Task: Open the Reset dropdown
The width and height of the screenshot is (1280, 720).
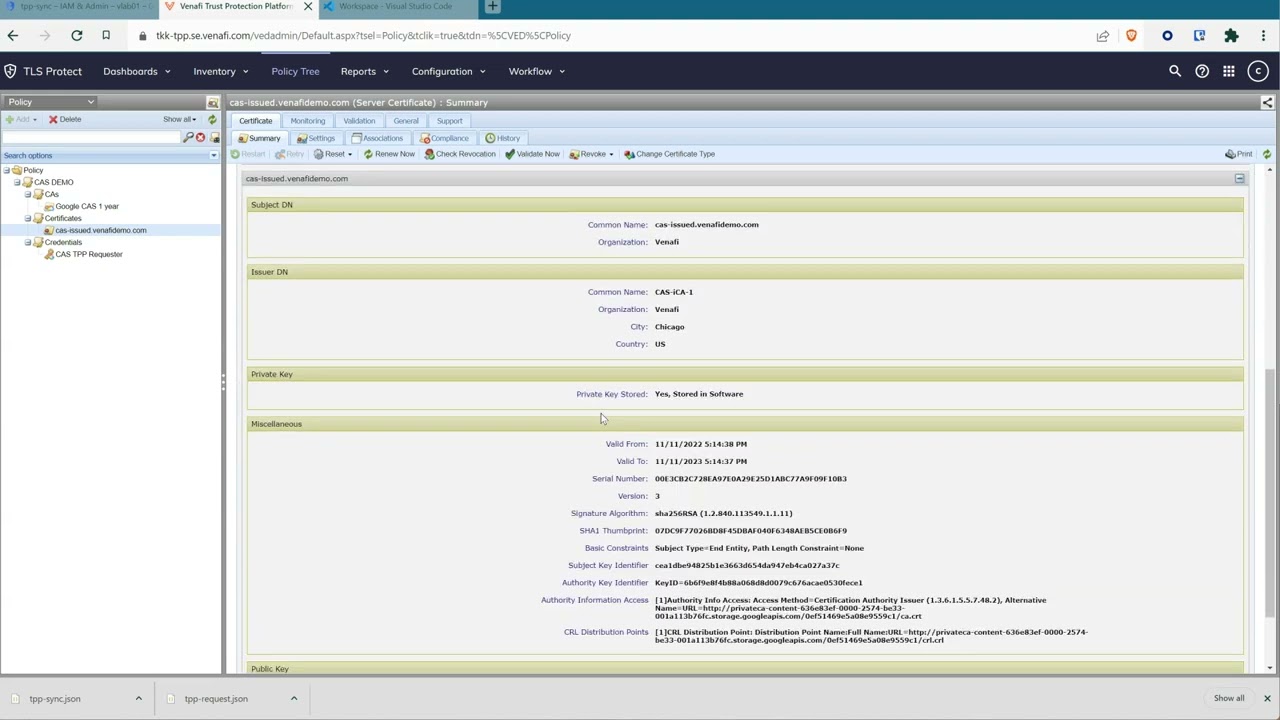Action: click(333, 154)
